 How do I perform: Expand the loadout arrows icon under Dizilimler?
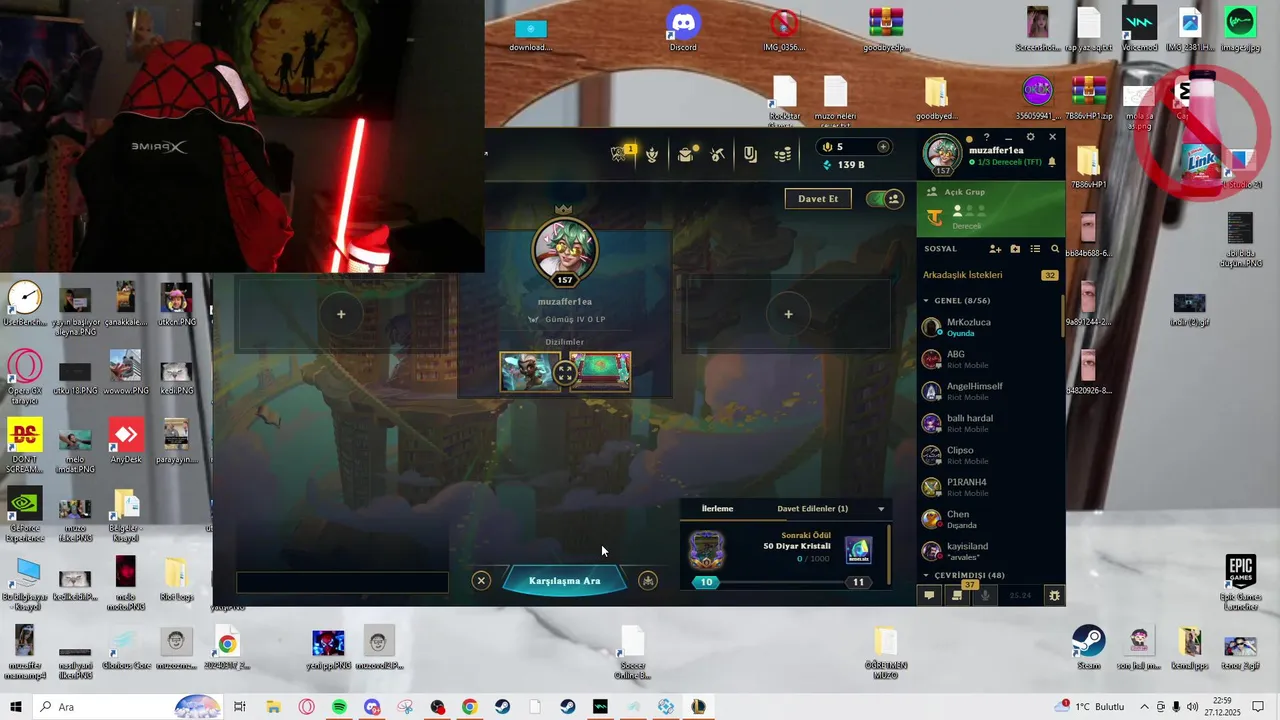pyautogui.click(x=565, y=372)
